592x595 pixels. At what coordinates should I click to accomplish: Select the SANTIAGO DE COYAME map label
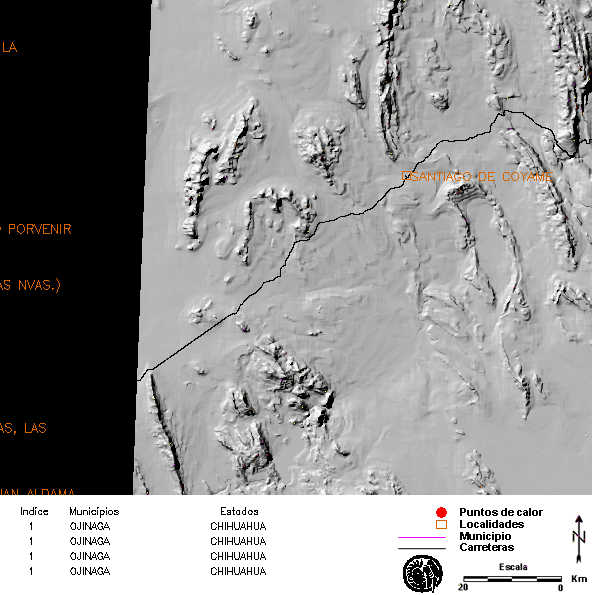(x=477, y=176)
